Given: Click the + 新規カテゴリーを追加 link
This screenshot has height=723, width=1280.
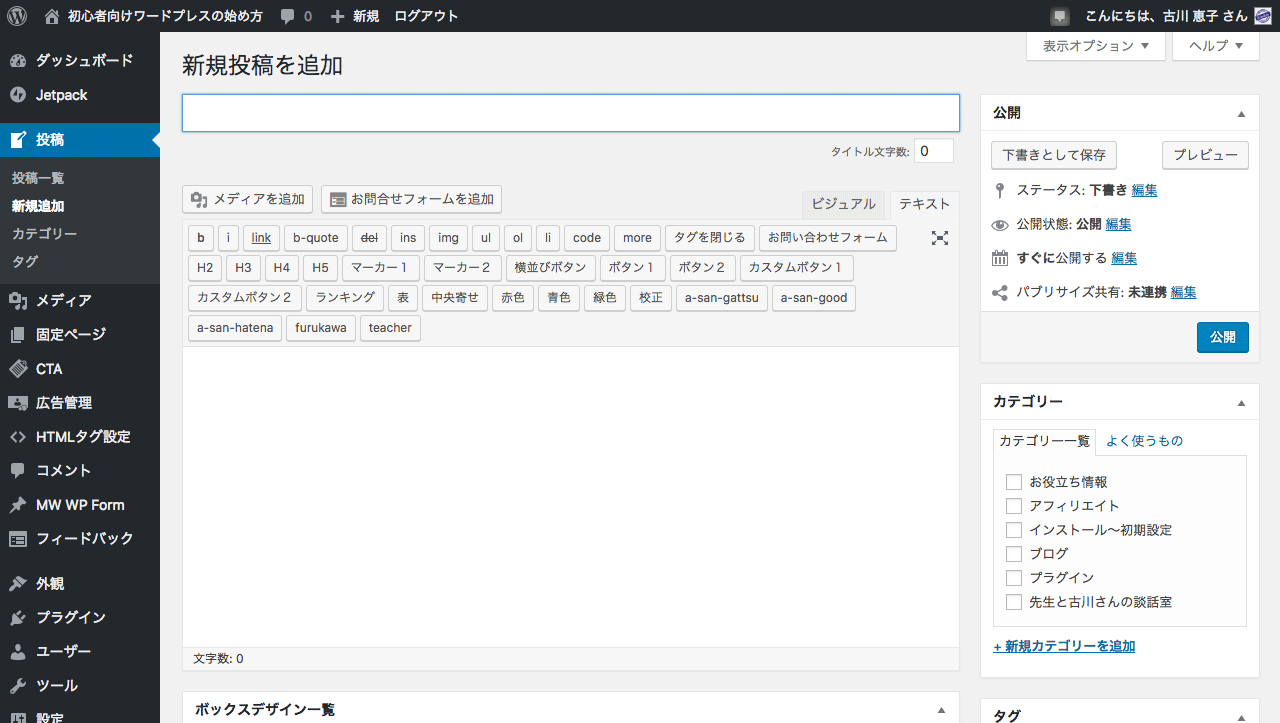Looking at the screenshot, I should pyautogui.click(x=1064, y=647).
